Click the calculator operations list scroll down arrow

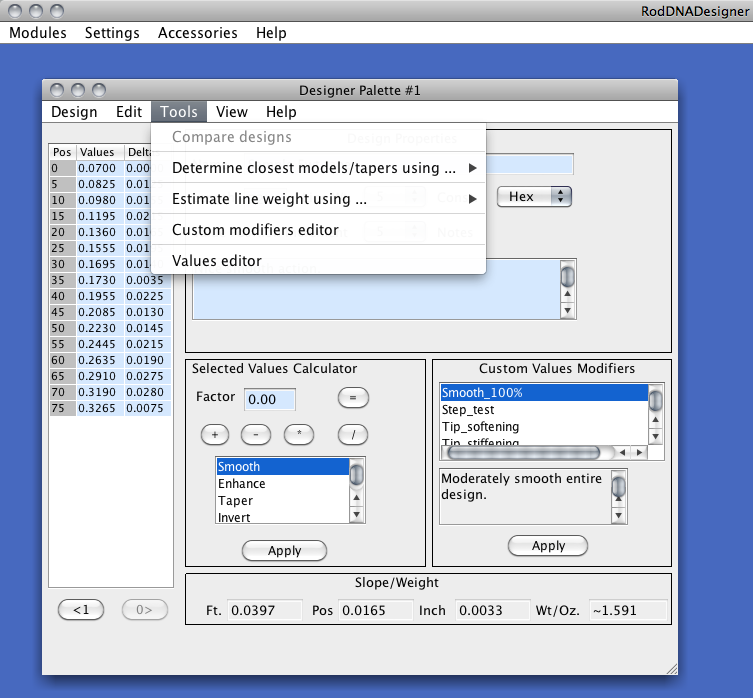pos(356,514)
